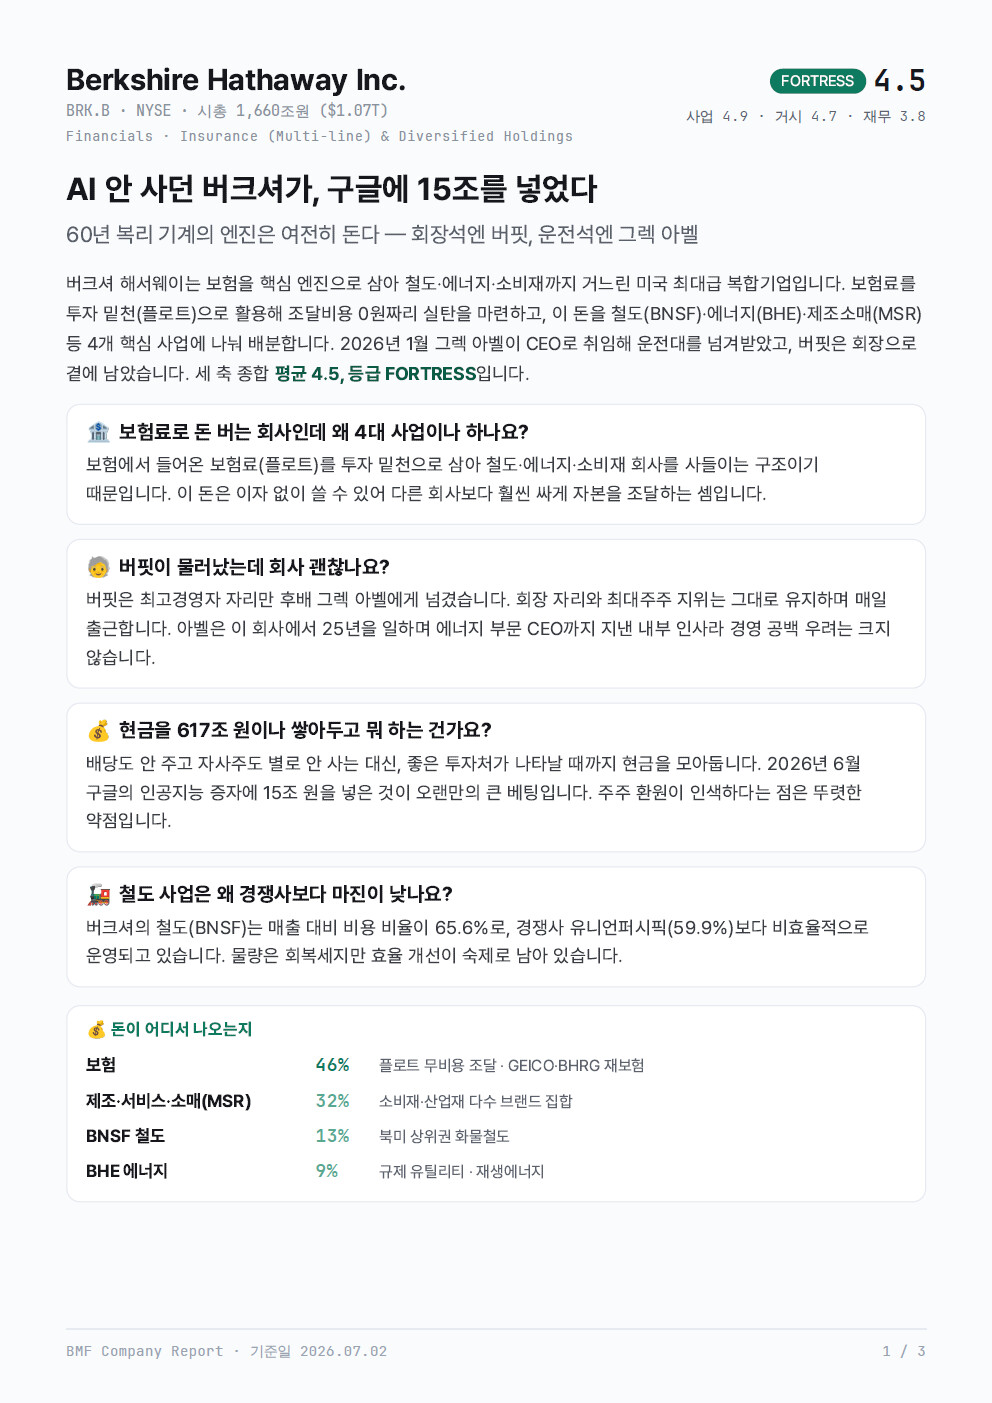Click the 제조·서비스·소매(MSR) row label

168,1101
